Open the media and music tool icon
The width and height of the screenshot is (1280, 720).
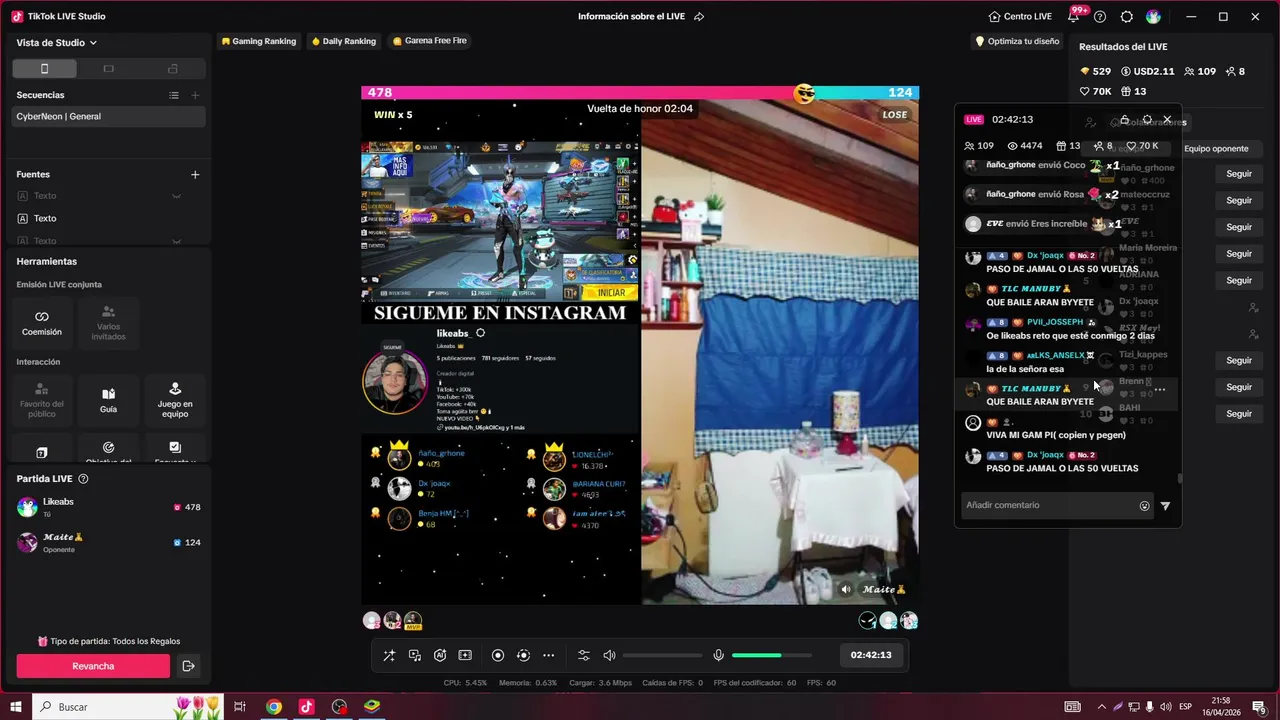click(x=415, y=655)
